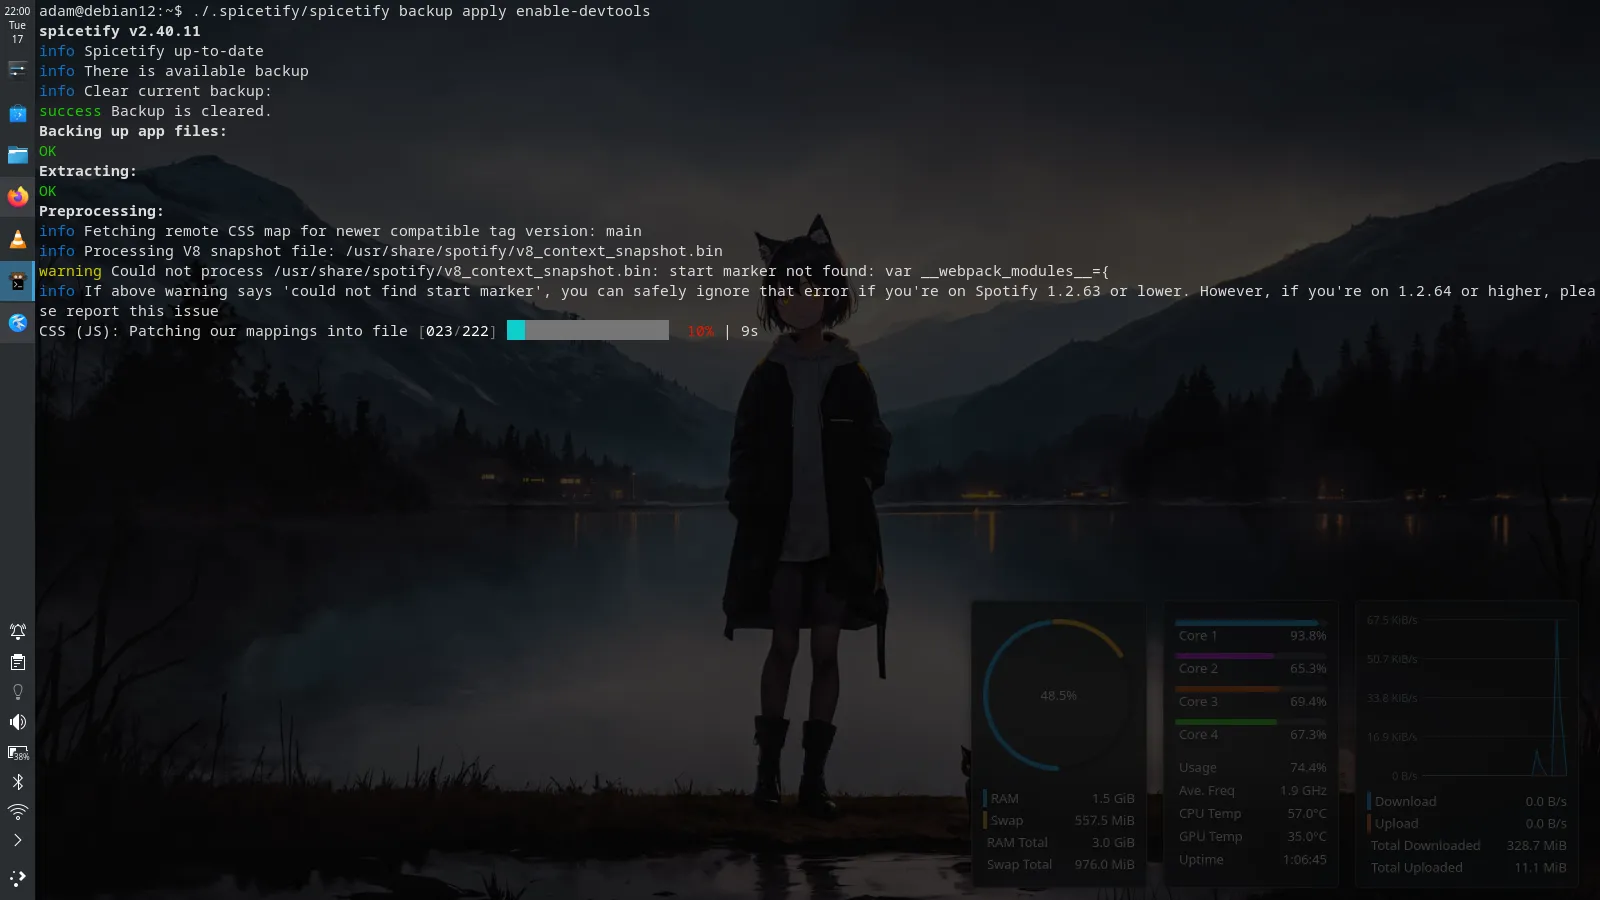This screenshot has width=1600, height=900.
Task: Open the battery 38% indicator
Action: [17, 752]
